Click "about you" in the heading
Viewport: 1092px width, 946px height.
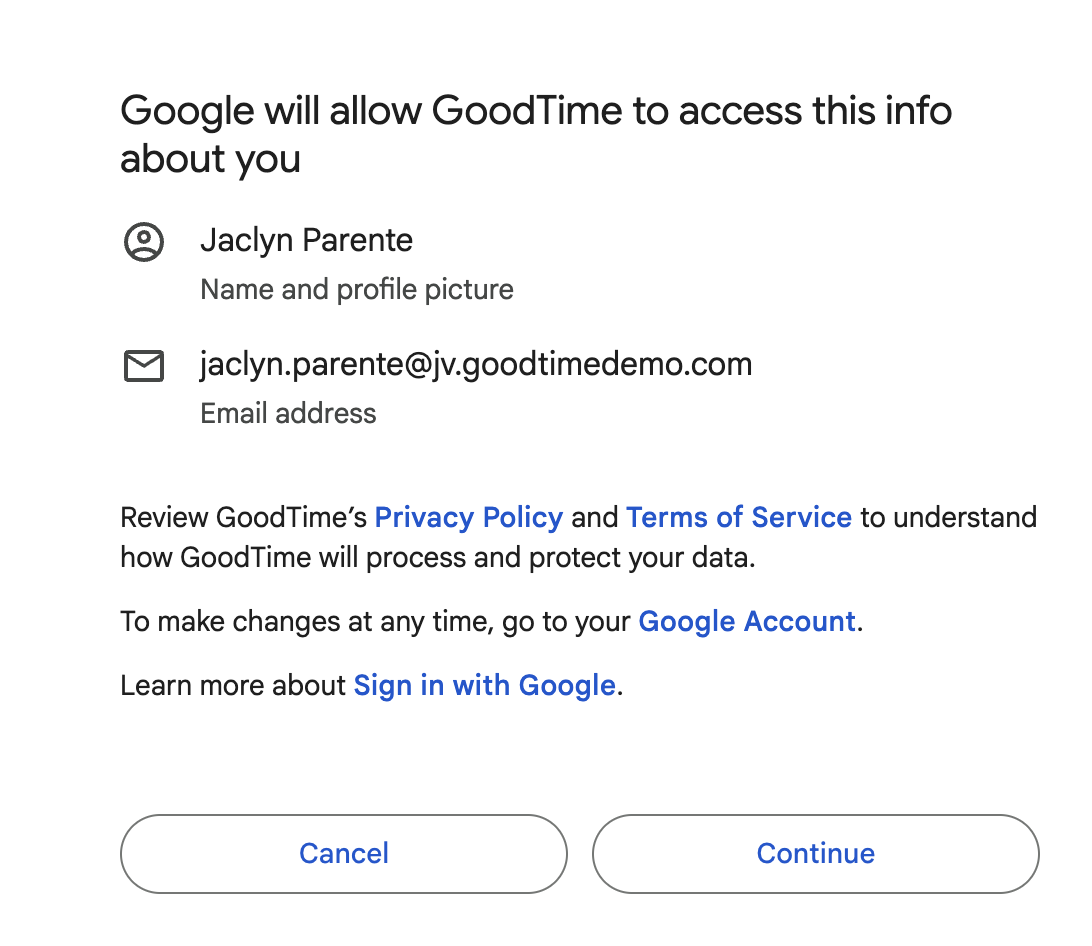coord(210,160)
